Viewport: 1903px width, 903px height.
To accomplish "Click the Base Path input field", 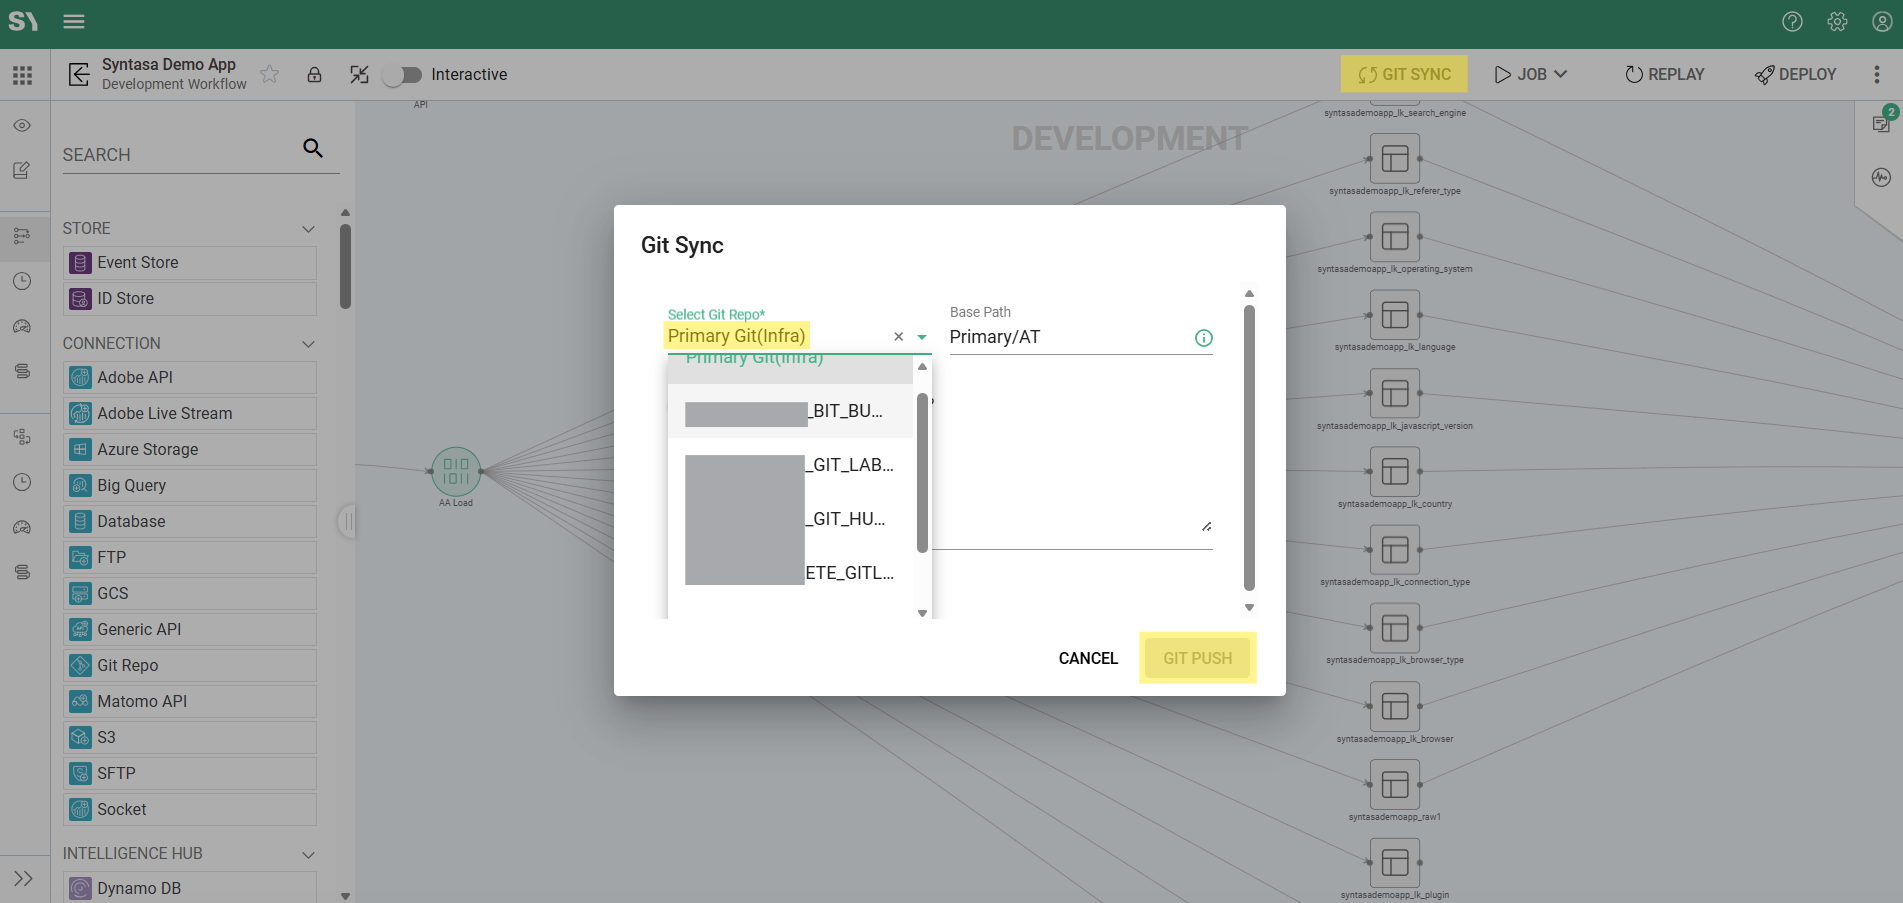I will (1065, 337).
